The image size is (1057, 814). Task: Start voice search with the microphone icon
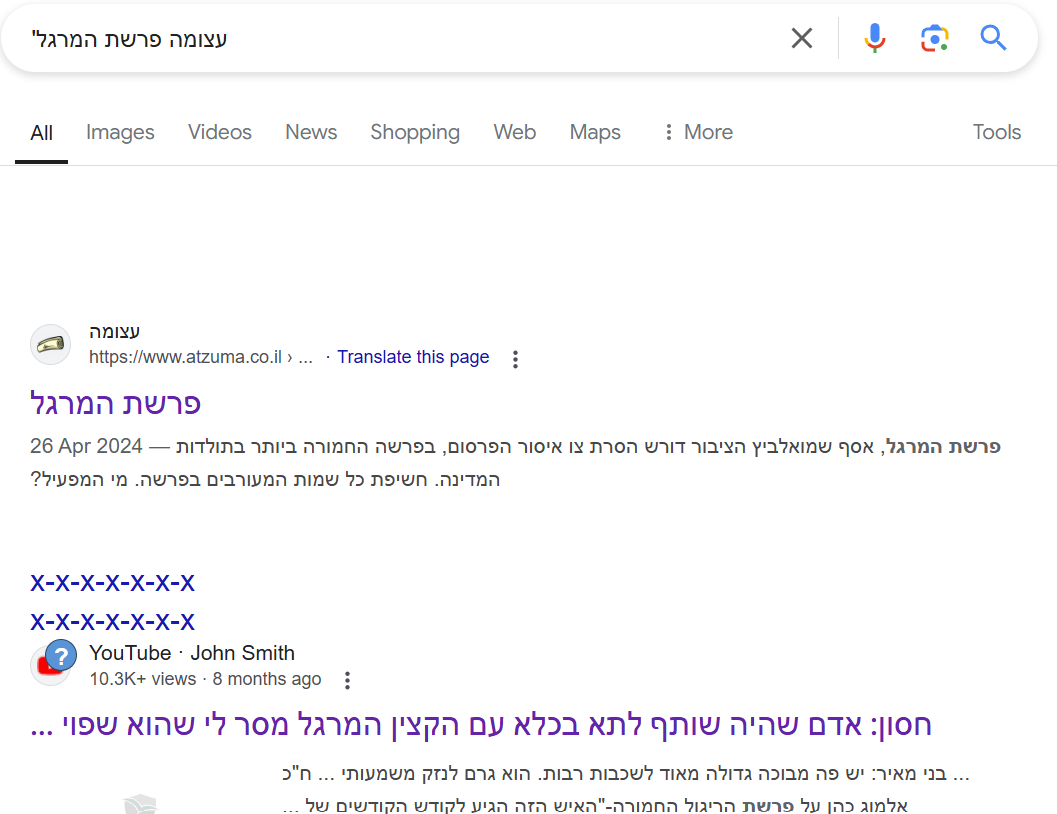[874, 37]
